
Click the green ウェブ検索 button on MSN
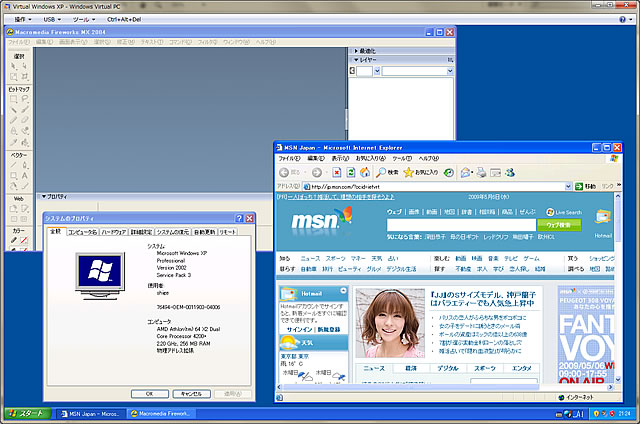tap(558, 225)
